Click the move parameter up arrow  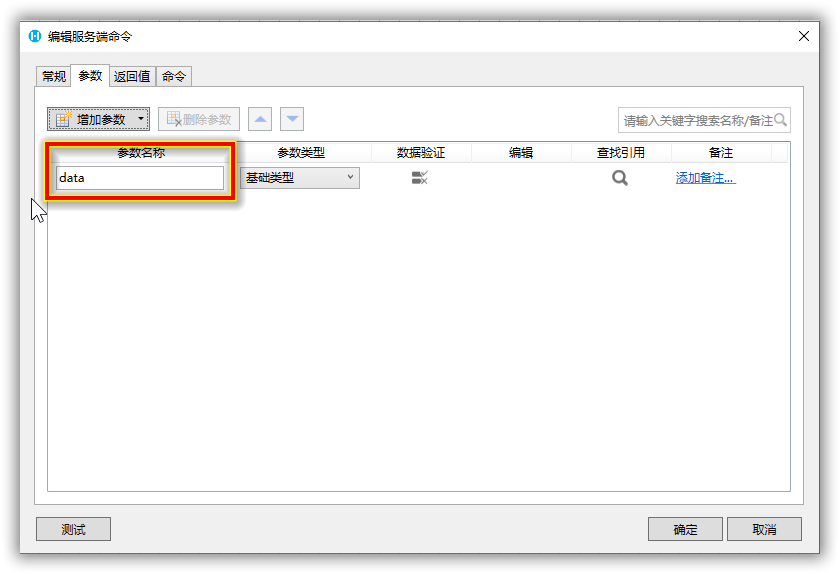tap(260, 119)
